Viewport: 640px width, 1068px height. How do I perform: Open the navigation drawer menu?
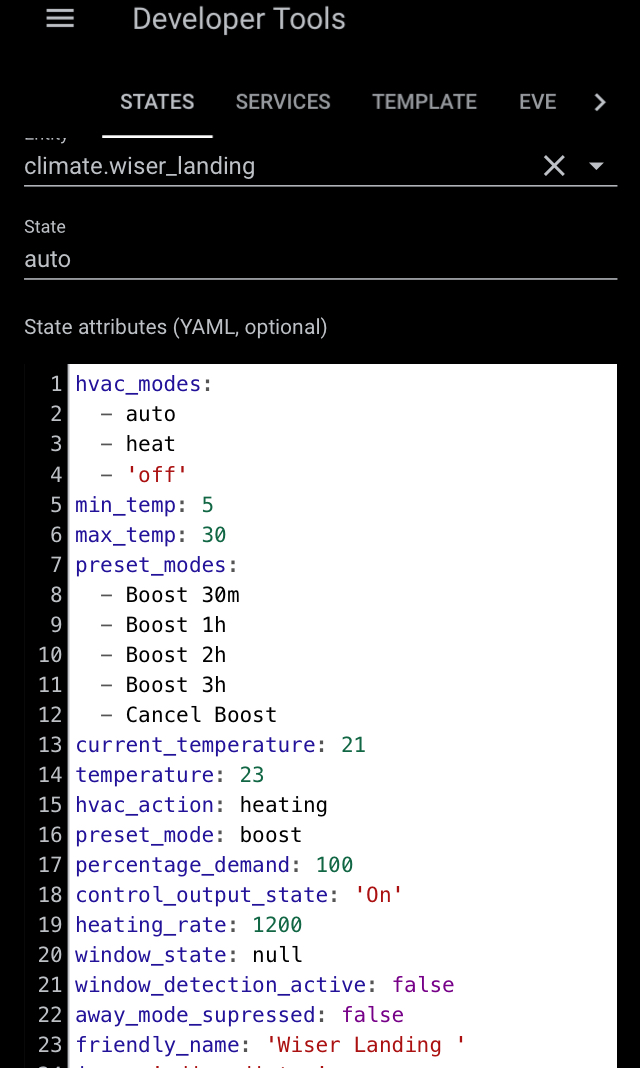60,18
